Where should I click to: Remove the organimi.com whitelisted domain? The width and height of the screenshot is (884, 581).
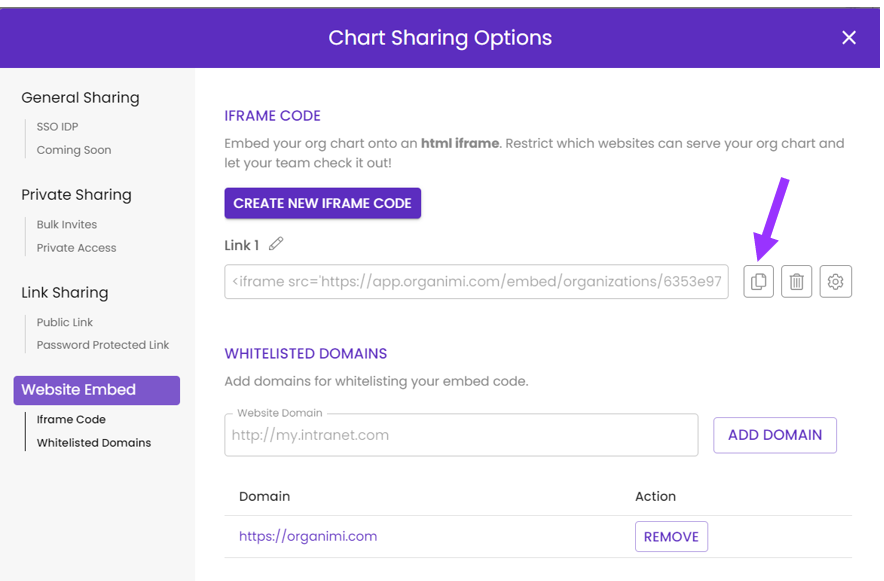coord(671,536)
